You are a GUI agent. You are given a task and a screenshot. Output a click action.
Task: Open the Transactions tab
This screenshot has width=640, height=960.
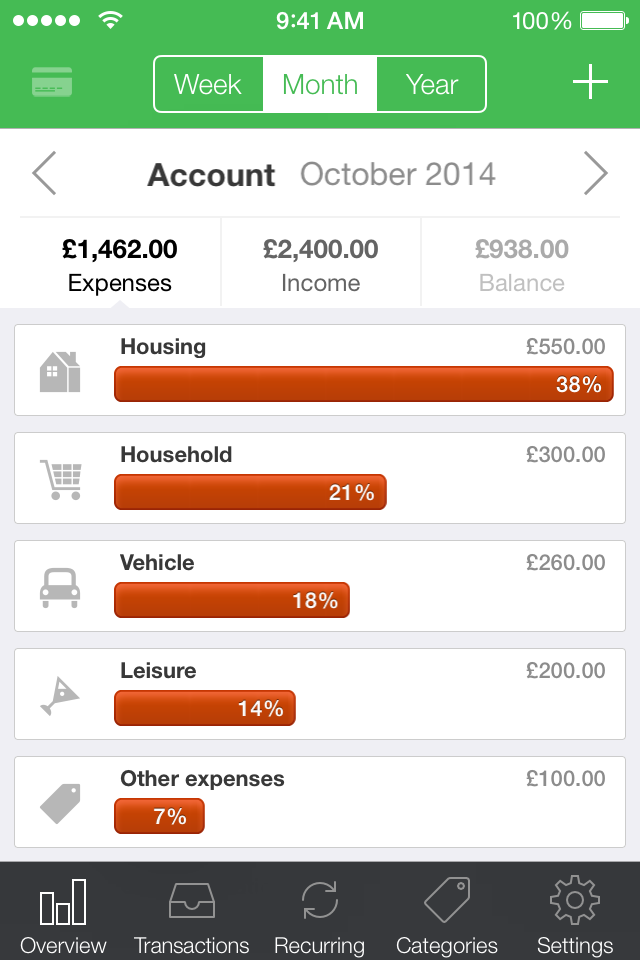click(x=192, y=916)
